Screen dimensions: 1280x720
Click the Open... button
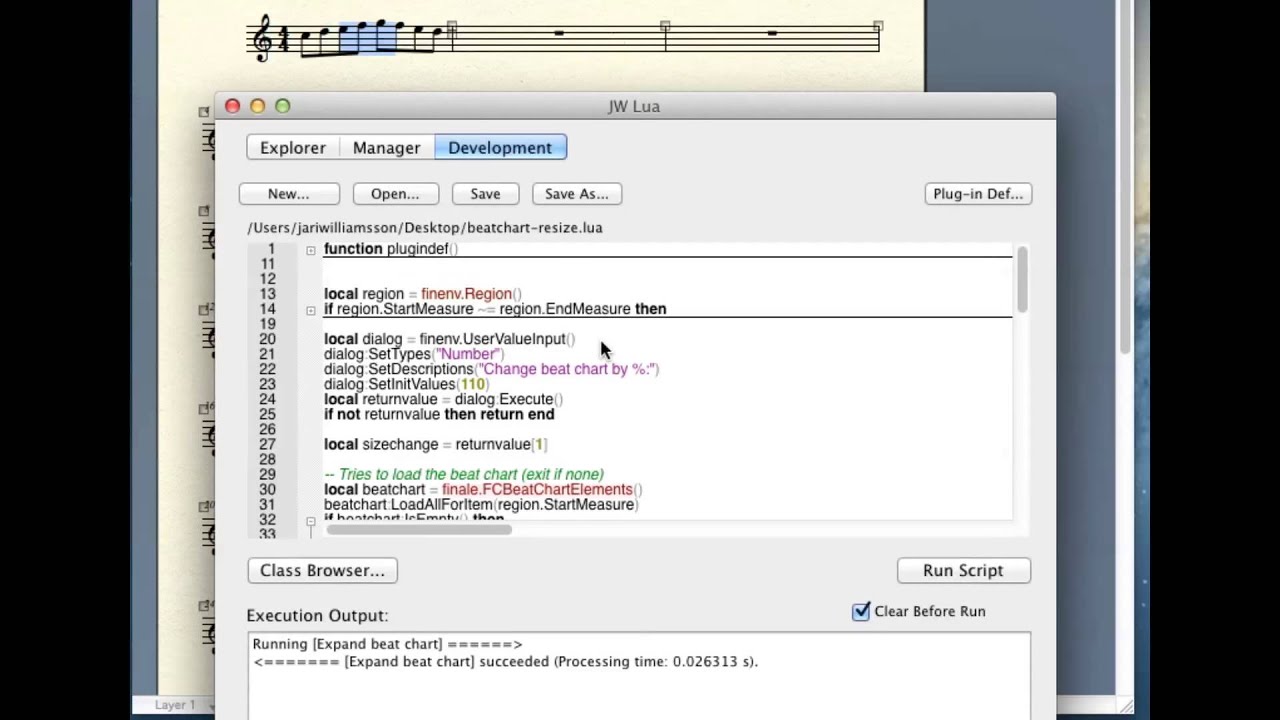pos(395,194)
